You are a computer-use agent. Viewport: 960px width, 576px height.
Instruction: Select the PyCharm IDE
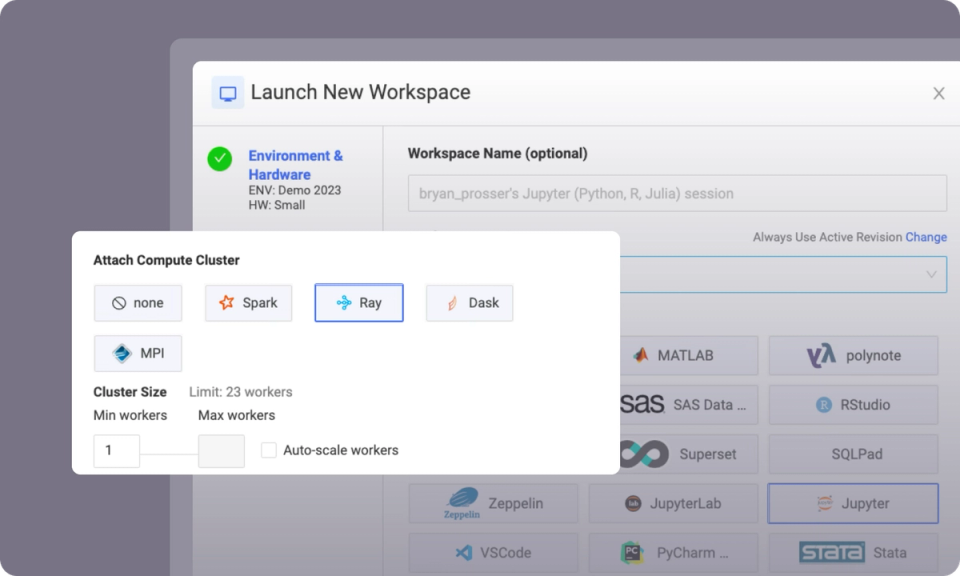673,552
